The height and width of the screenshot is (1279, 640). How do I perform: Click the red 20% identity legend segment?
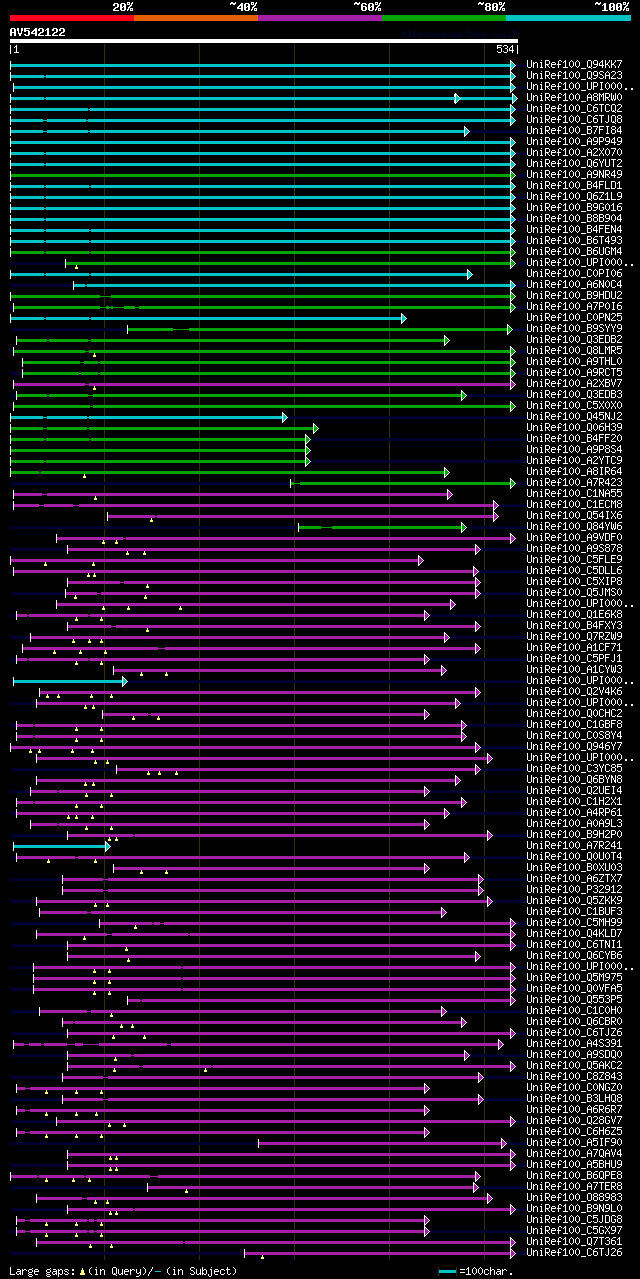tap(71, 17)
